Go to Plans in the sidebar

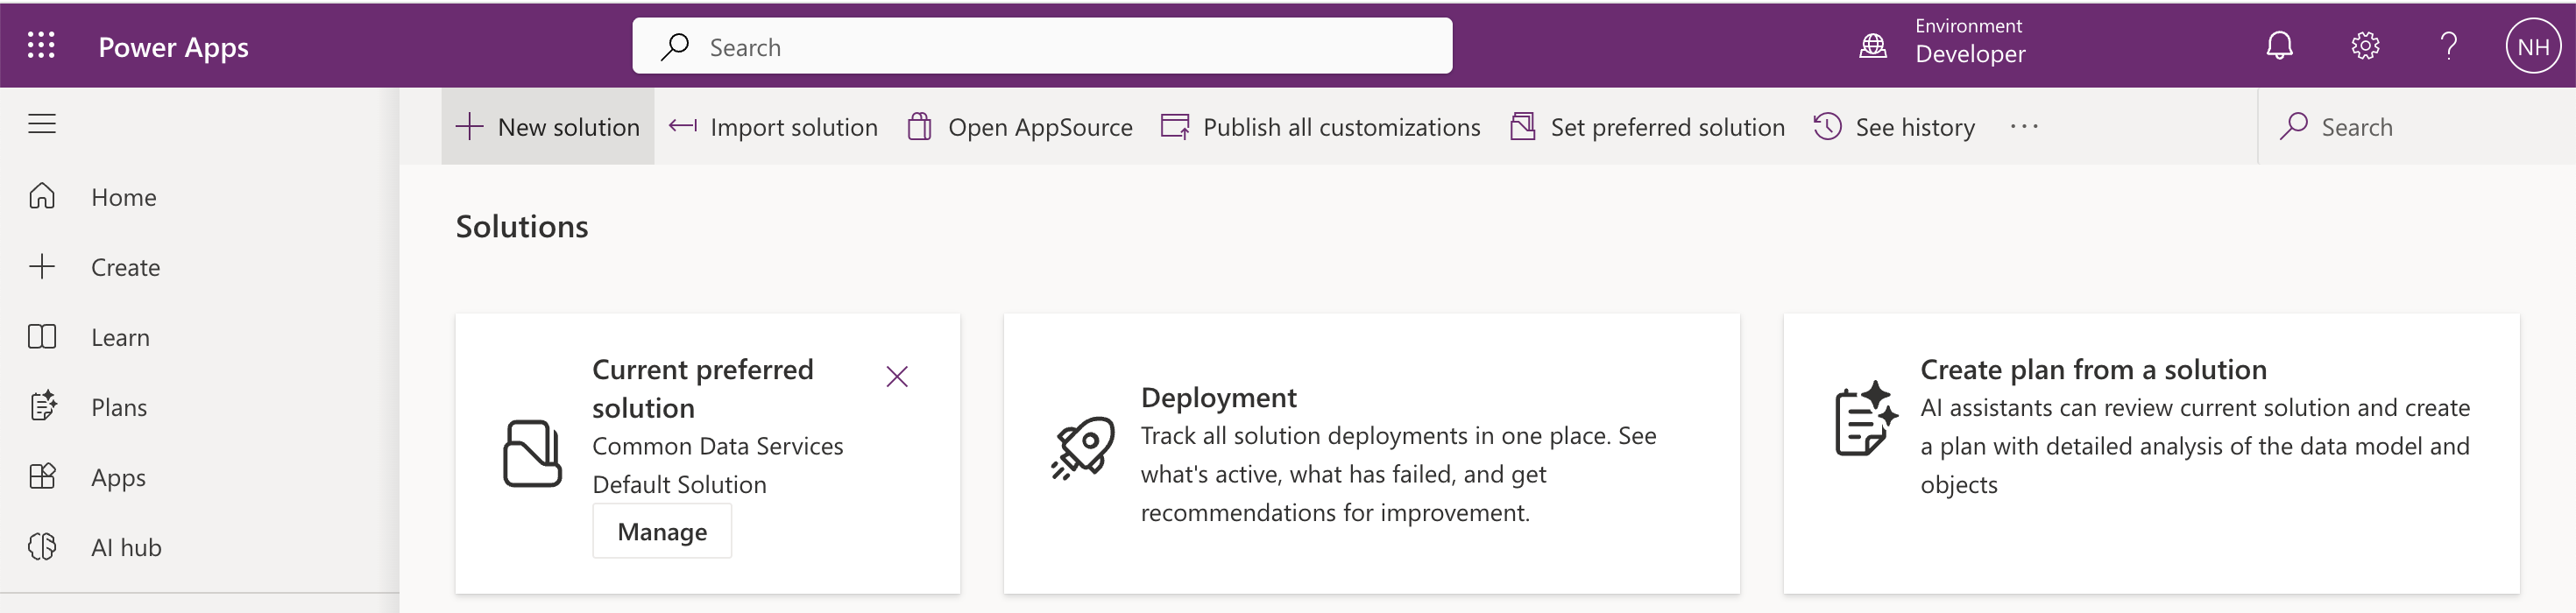point(118,407)
